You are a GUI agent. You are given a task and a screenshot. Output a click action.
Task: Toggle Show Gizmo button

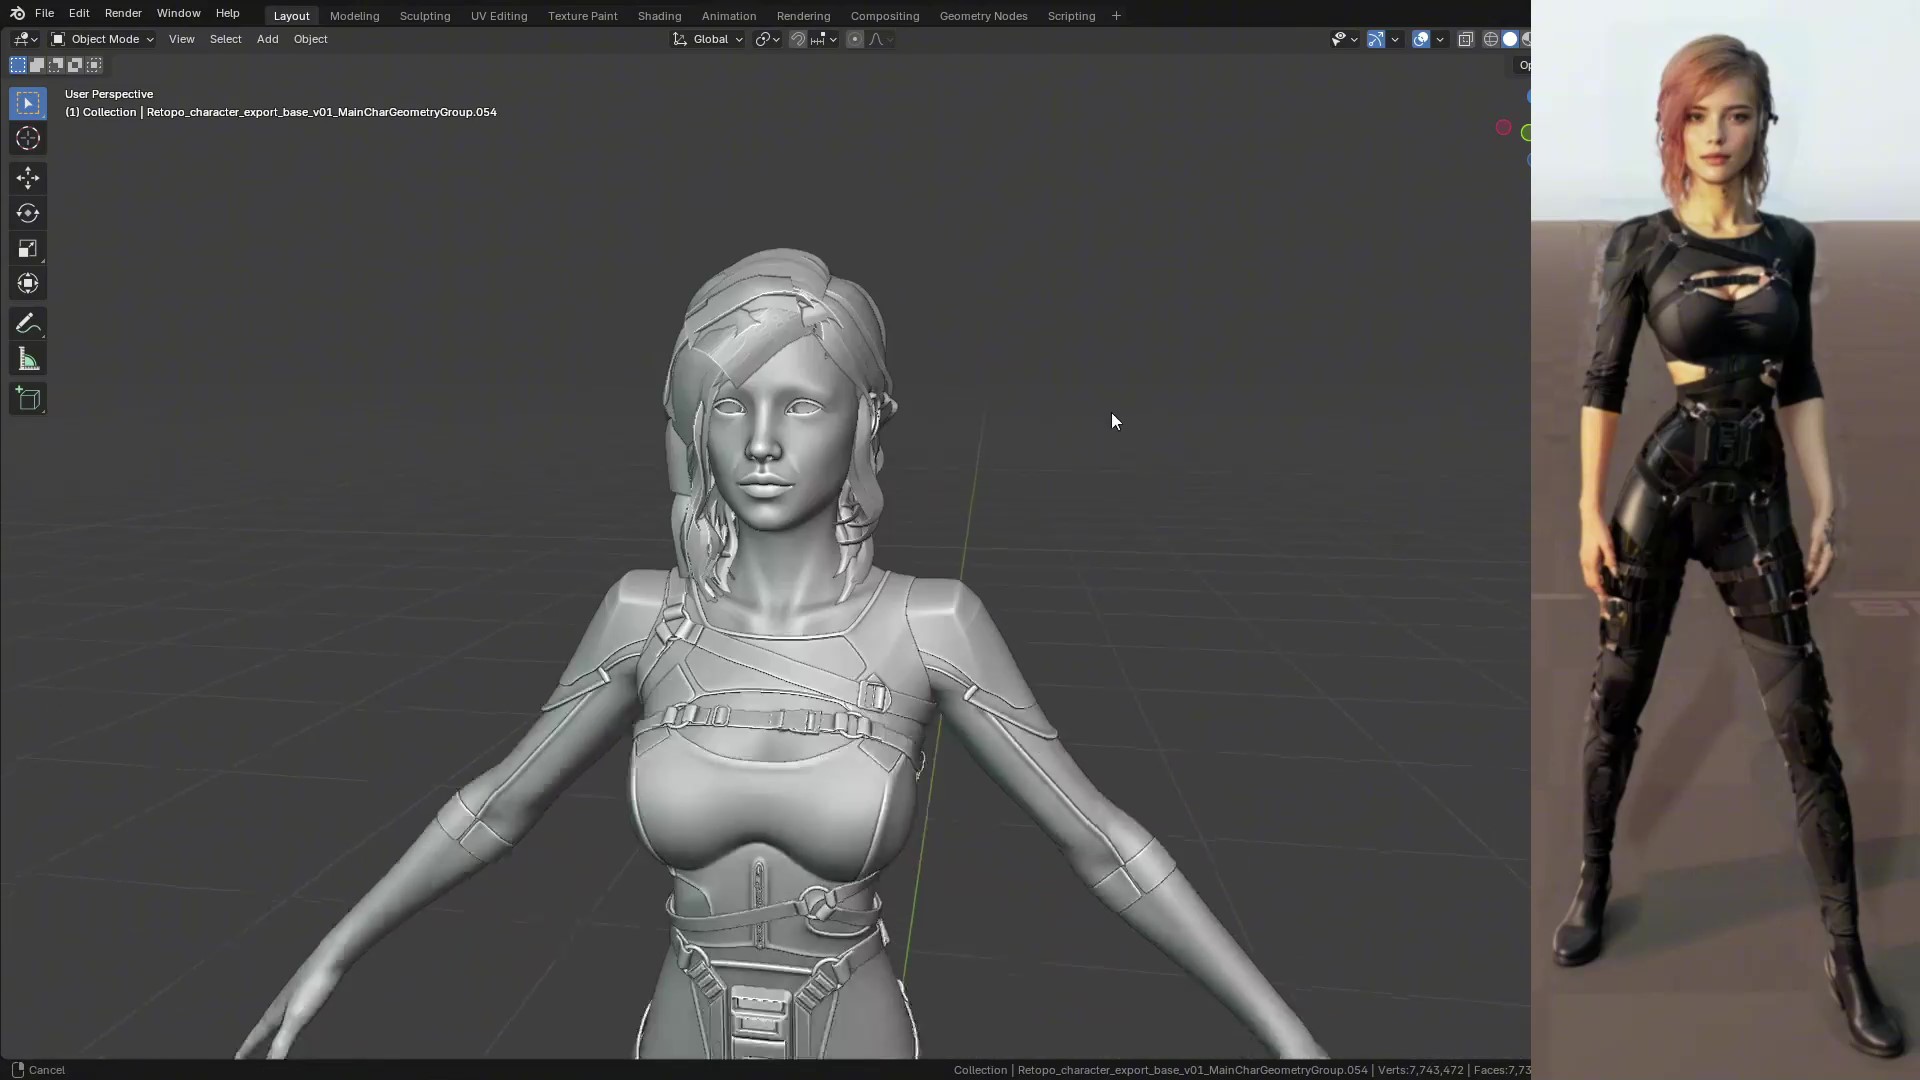pyautogui.click(x=1376, y=39)
